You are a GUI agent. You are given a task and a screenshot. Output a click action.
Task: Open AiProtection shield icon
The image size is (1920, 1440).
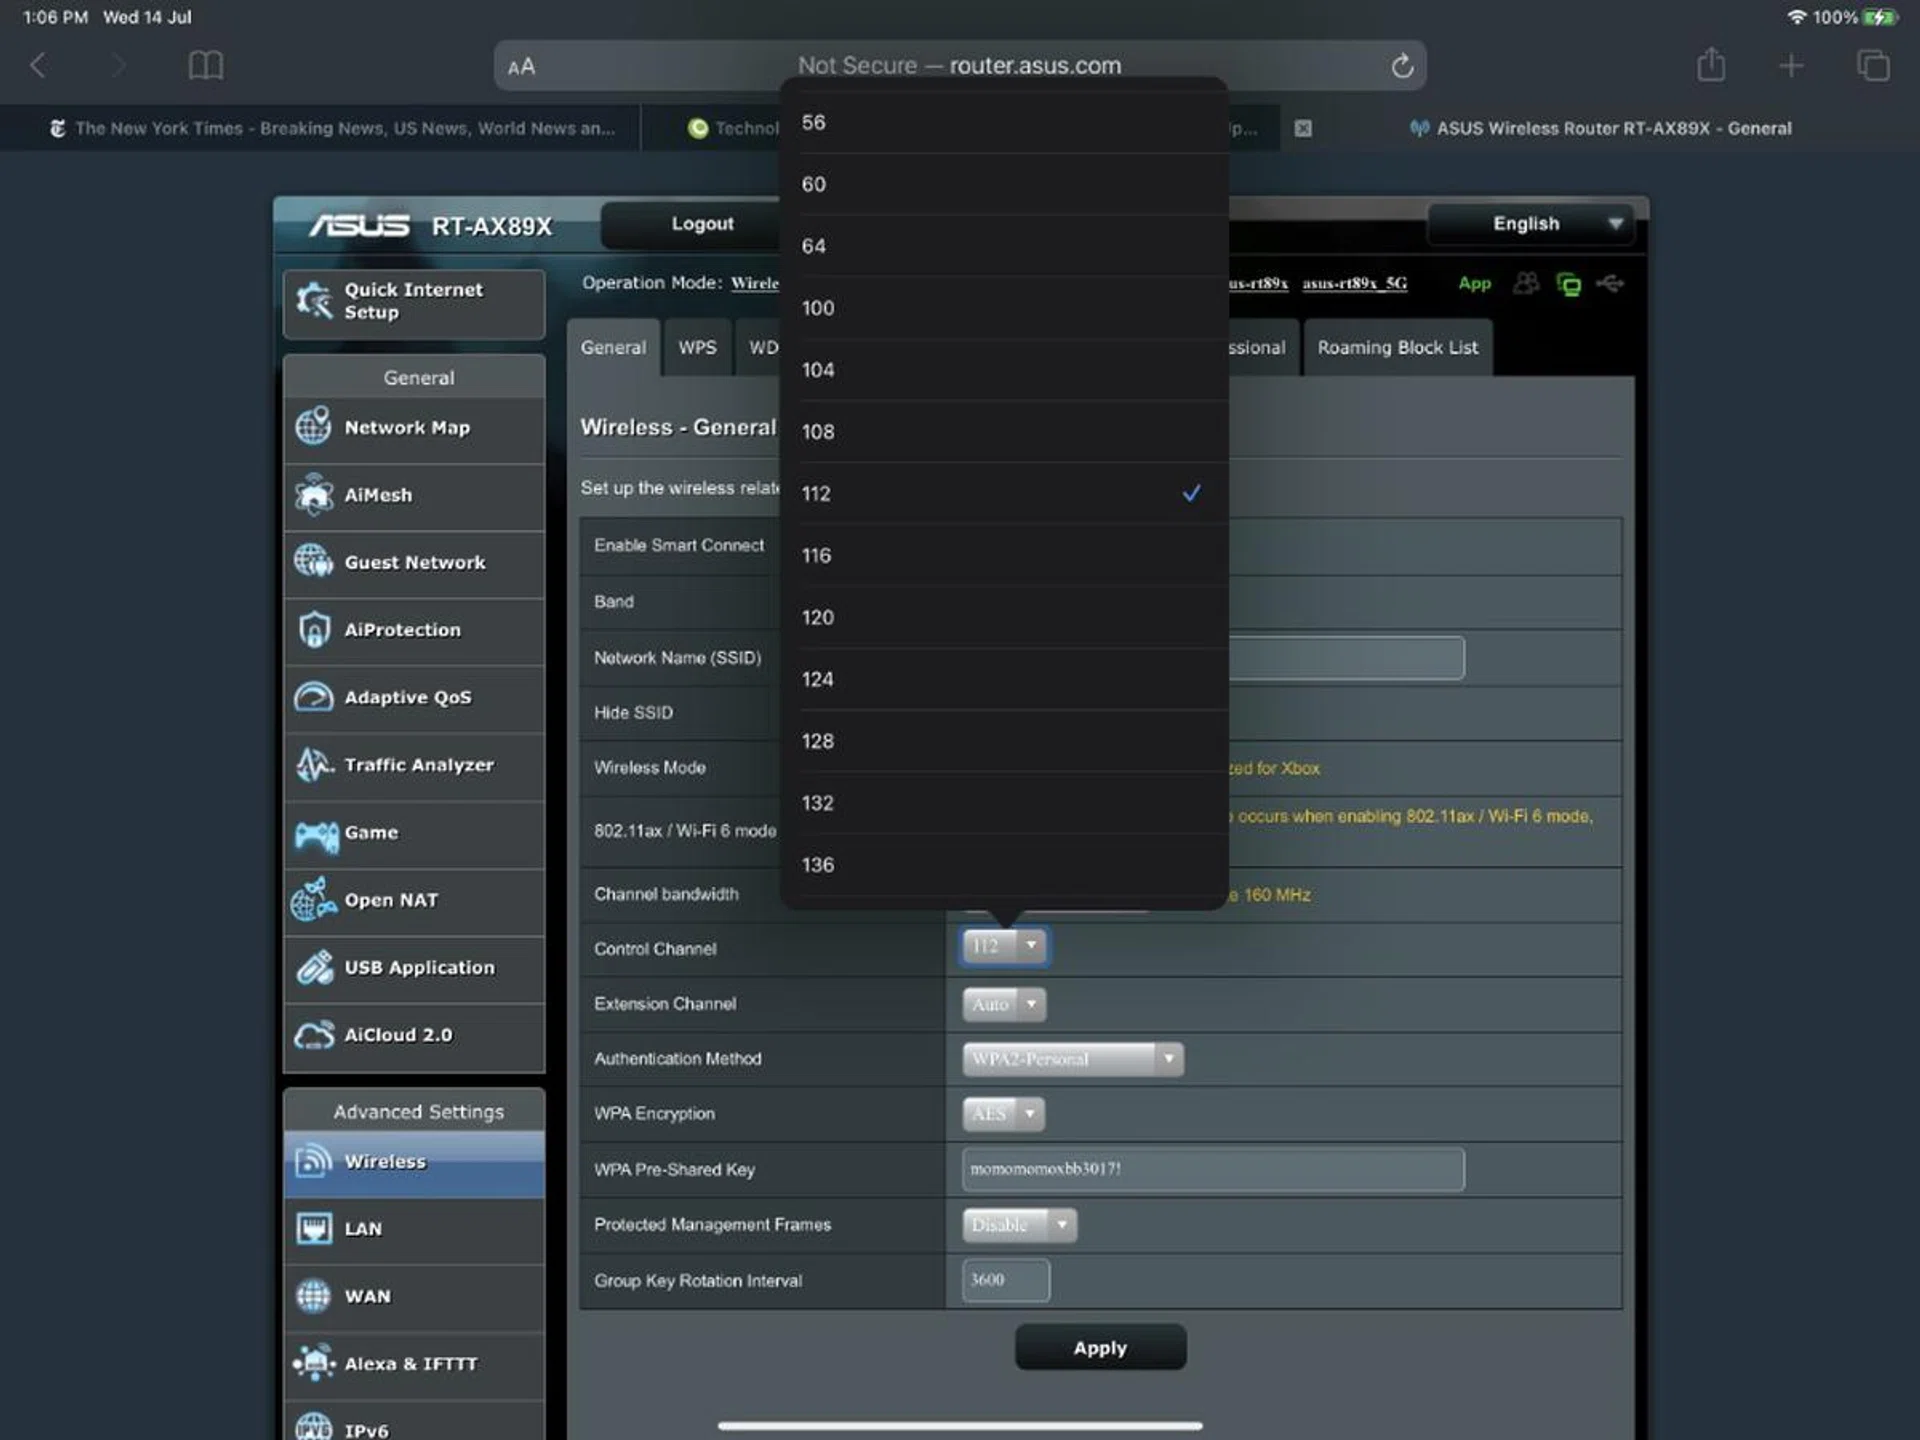click(313, 630)
